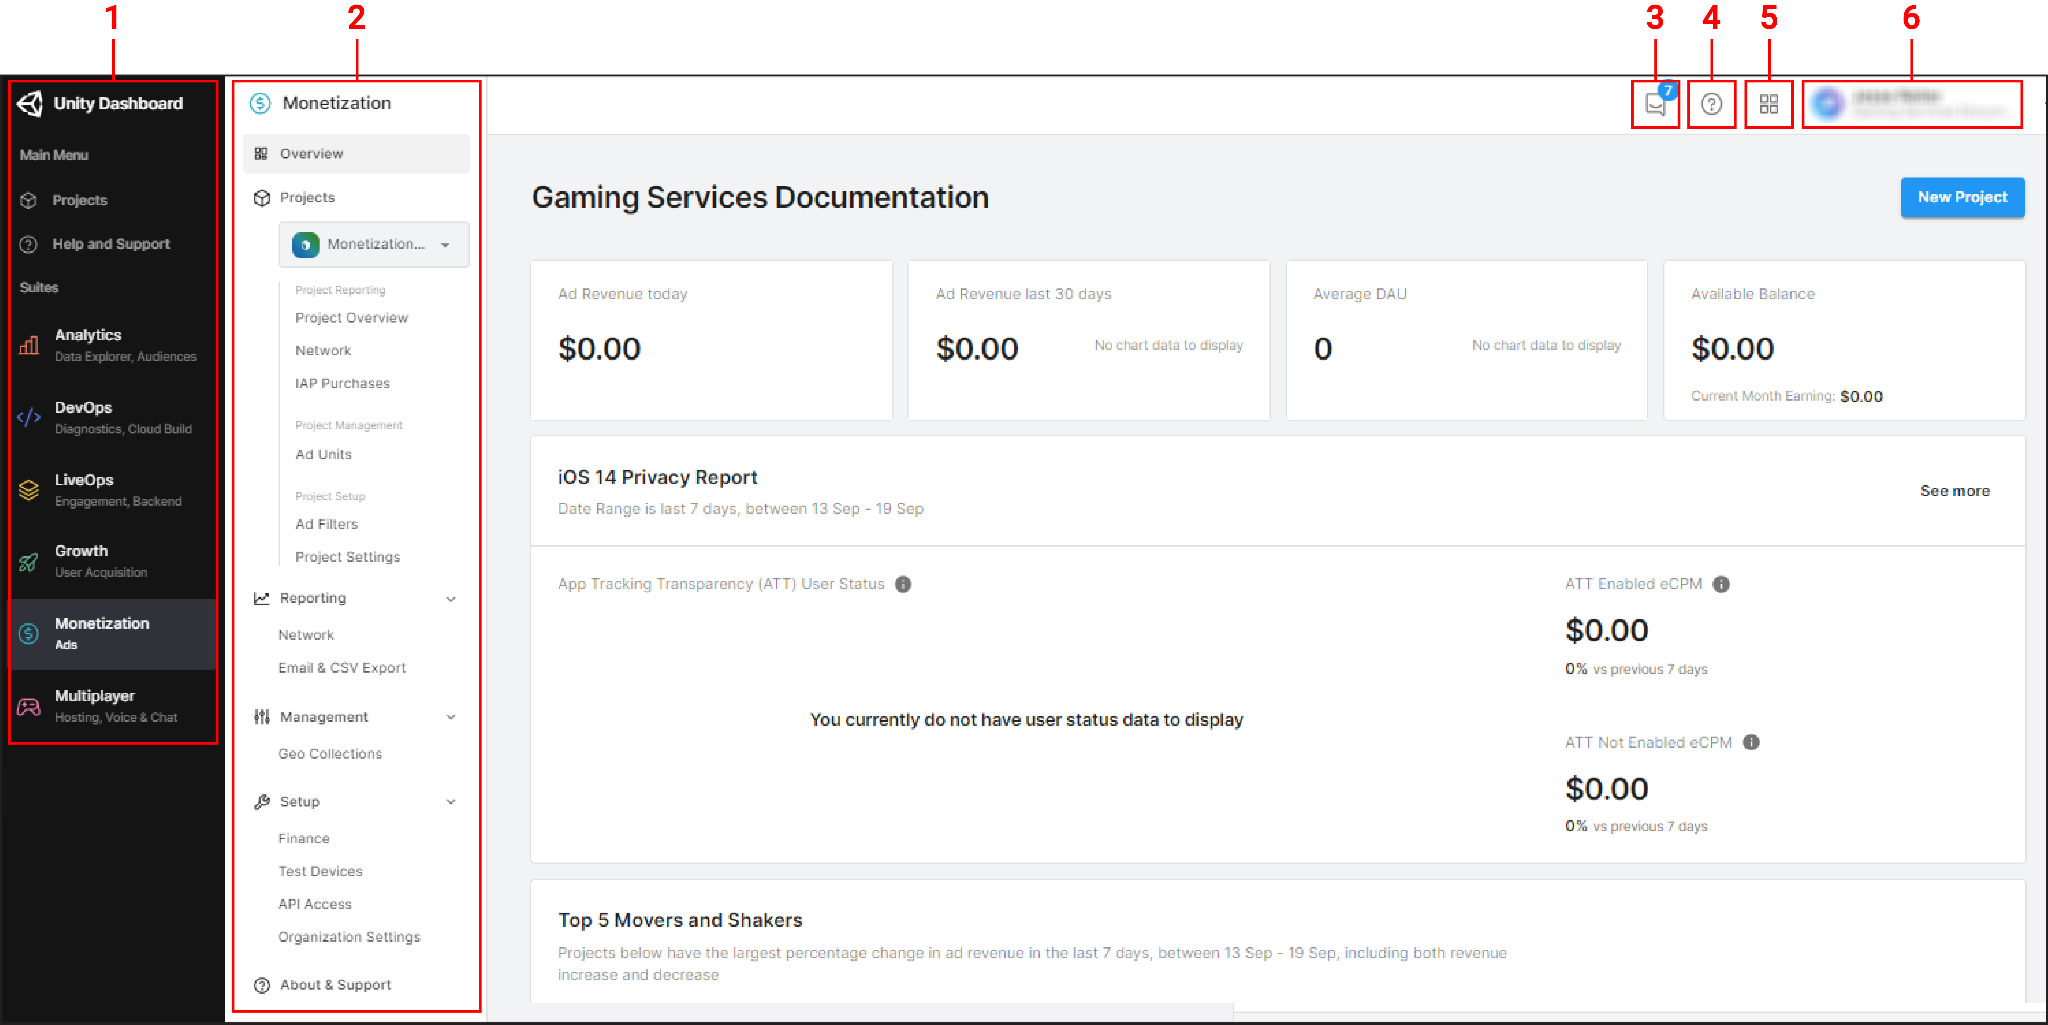Open See more on the iOS 14 Privacy Report
This screenshot has height=1025, width=2048.
[x=1953, y=491]
